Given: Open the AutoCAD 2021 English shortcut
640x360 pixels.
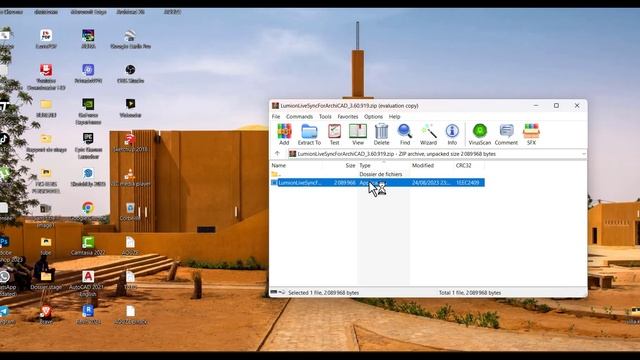Looking at the screenshot, I should click(88, 283).
